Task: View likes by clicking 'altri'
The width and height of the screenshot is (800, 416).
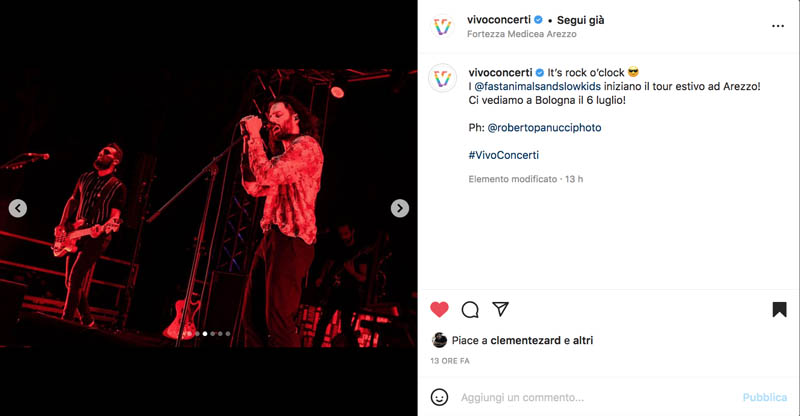Action: tap(583, 340)
